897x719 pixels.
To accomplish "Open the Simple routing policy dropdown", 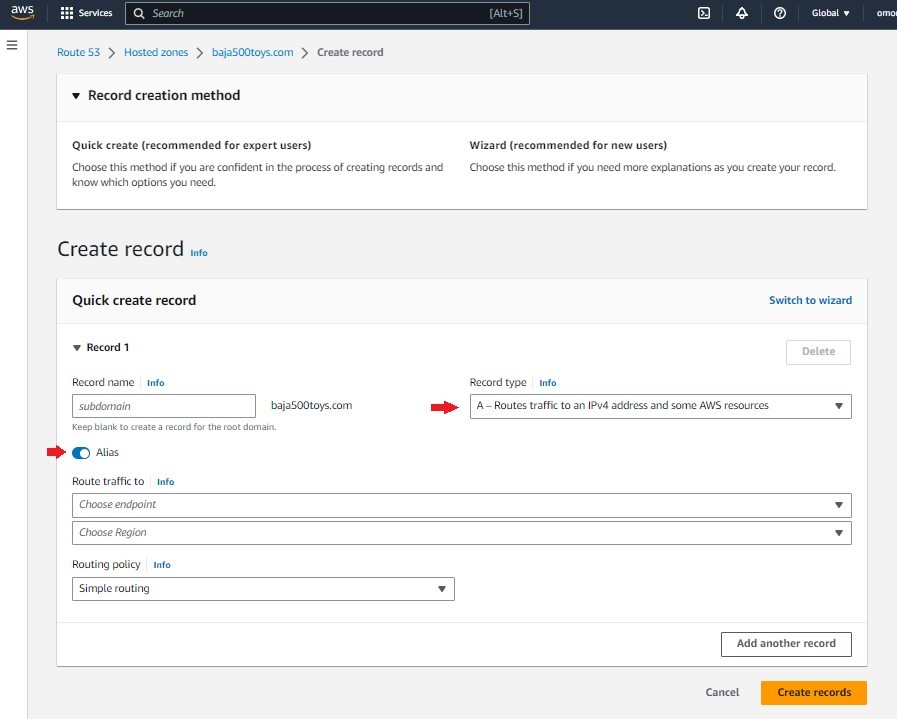I will tap(263, 589).
